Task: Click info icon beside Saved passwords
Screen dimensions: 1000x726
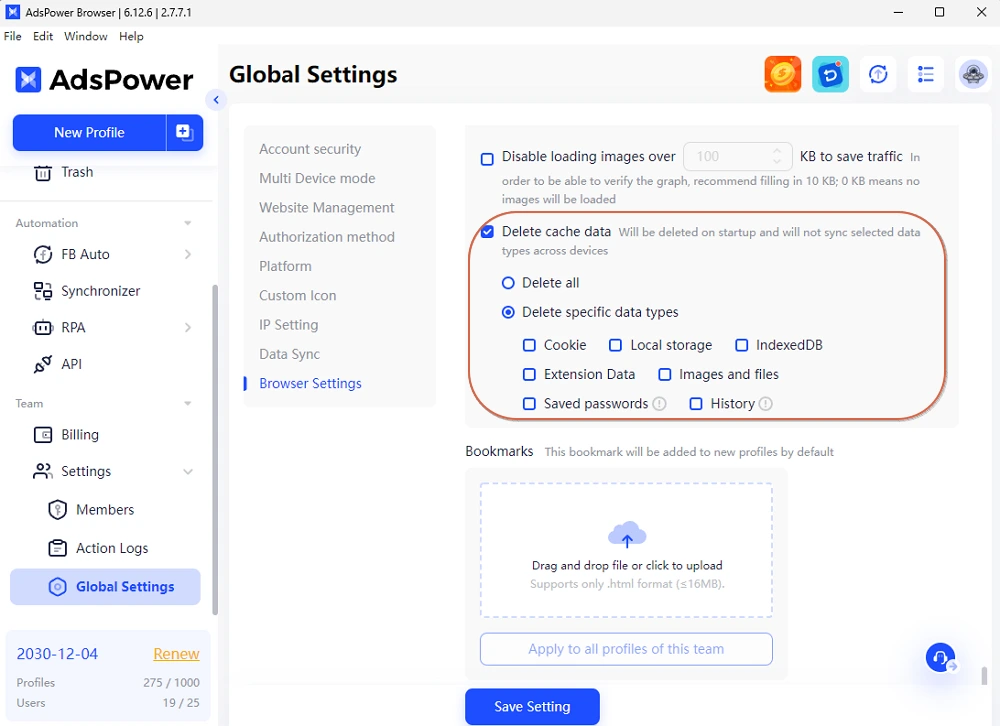Action: coord(659,404)
